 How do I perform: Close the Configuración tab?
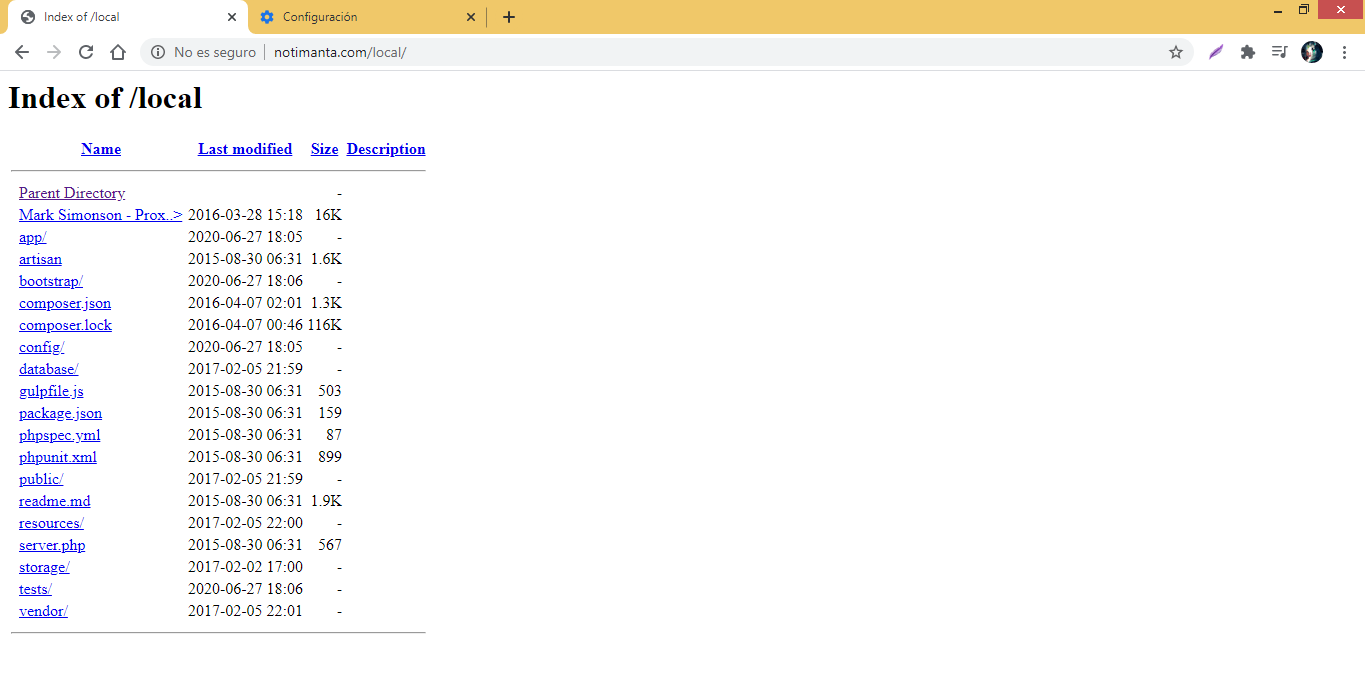click(472, 17)
